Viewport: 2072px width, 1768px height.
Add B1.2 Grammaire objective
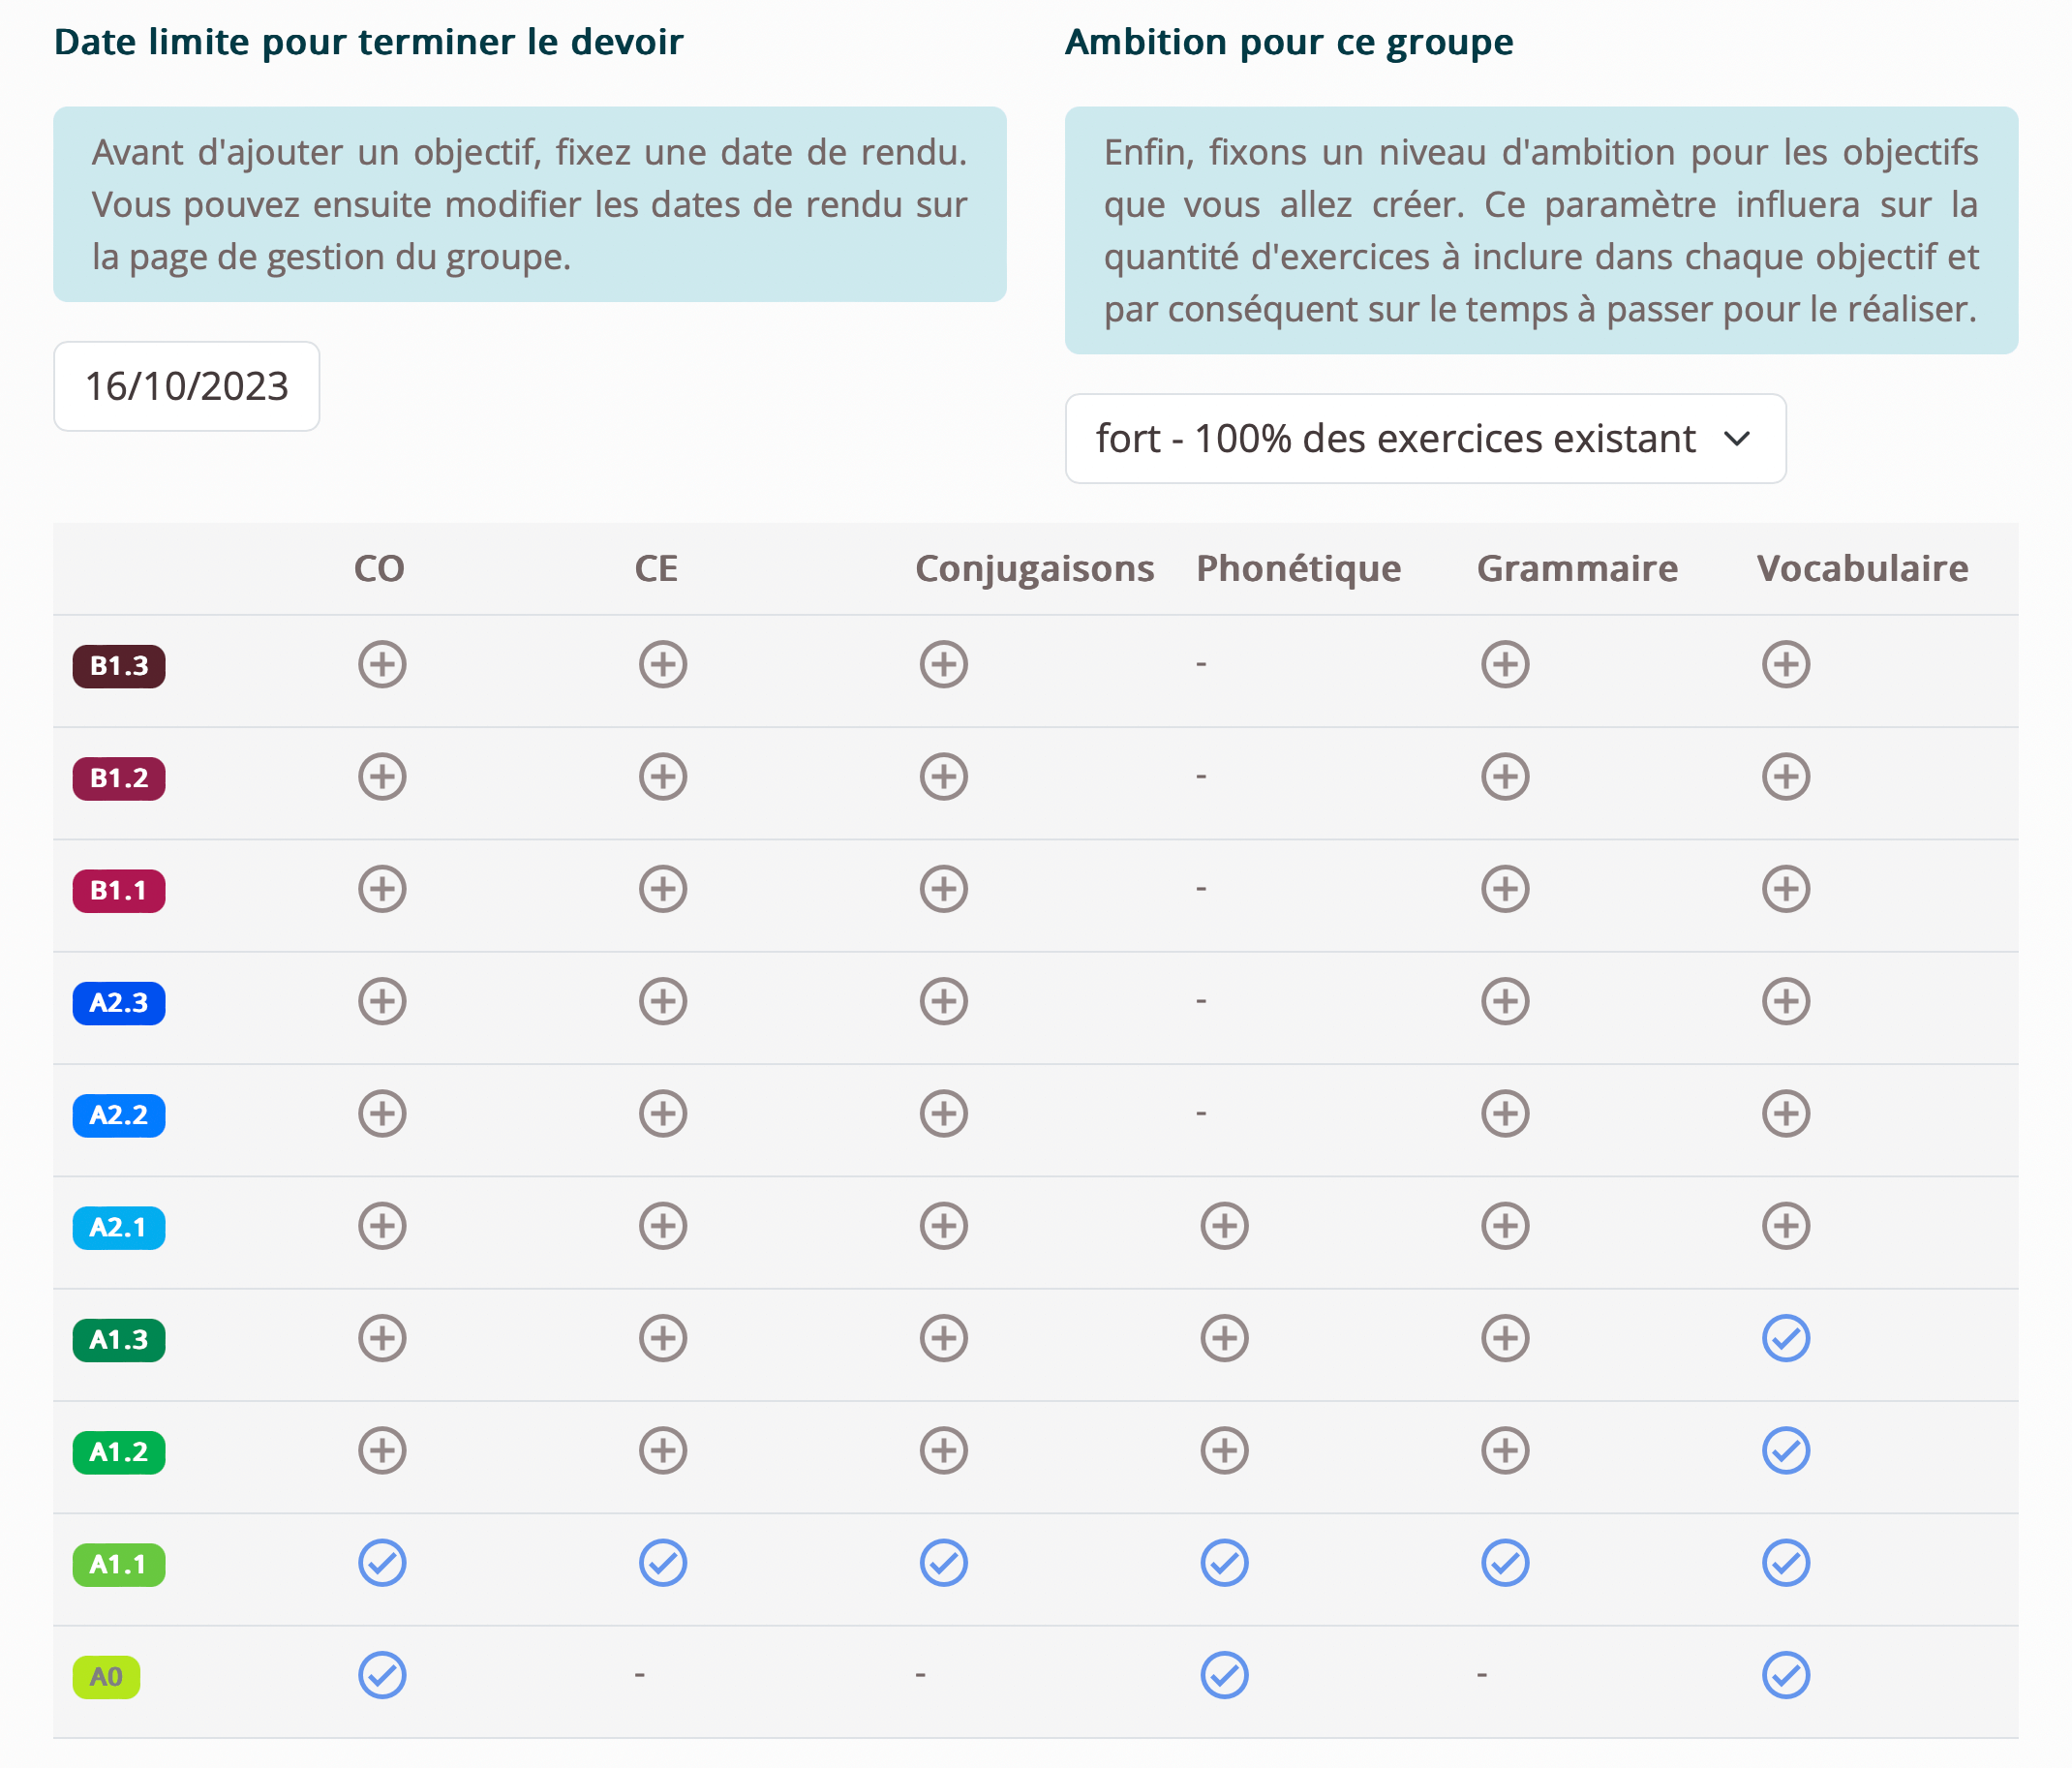(1505, 777)
